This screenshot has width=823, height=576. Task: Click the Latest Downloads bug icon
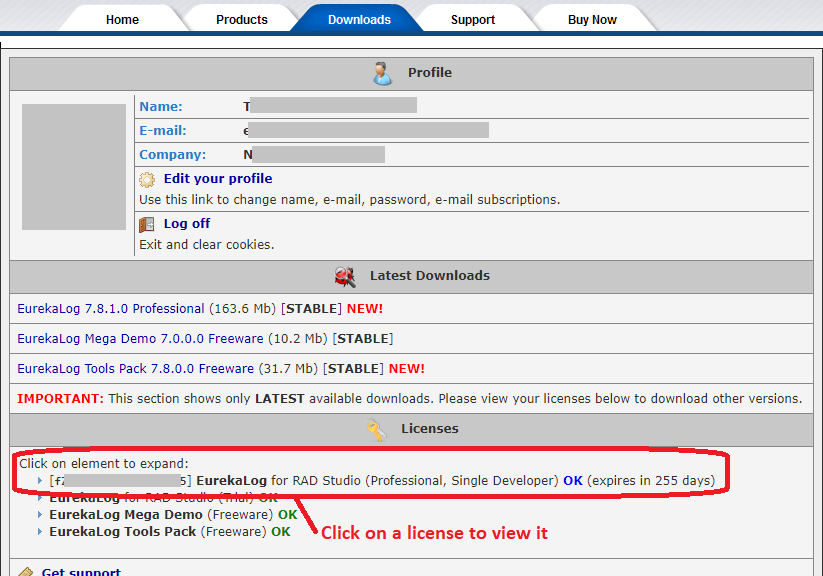(x=345, y=277)
